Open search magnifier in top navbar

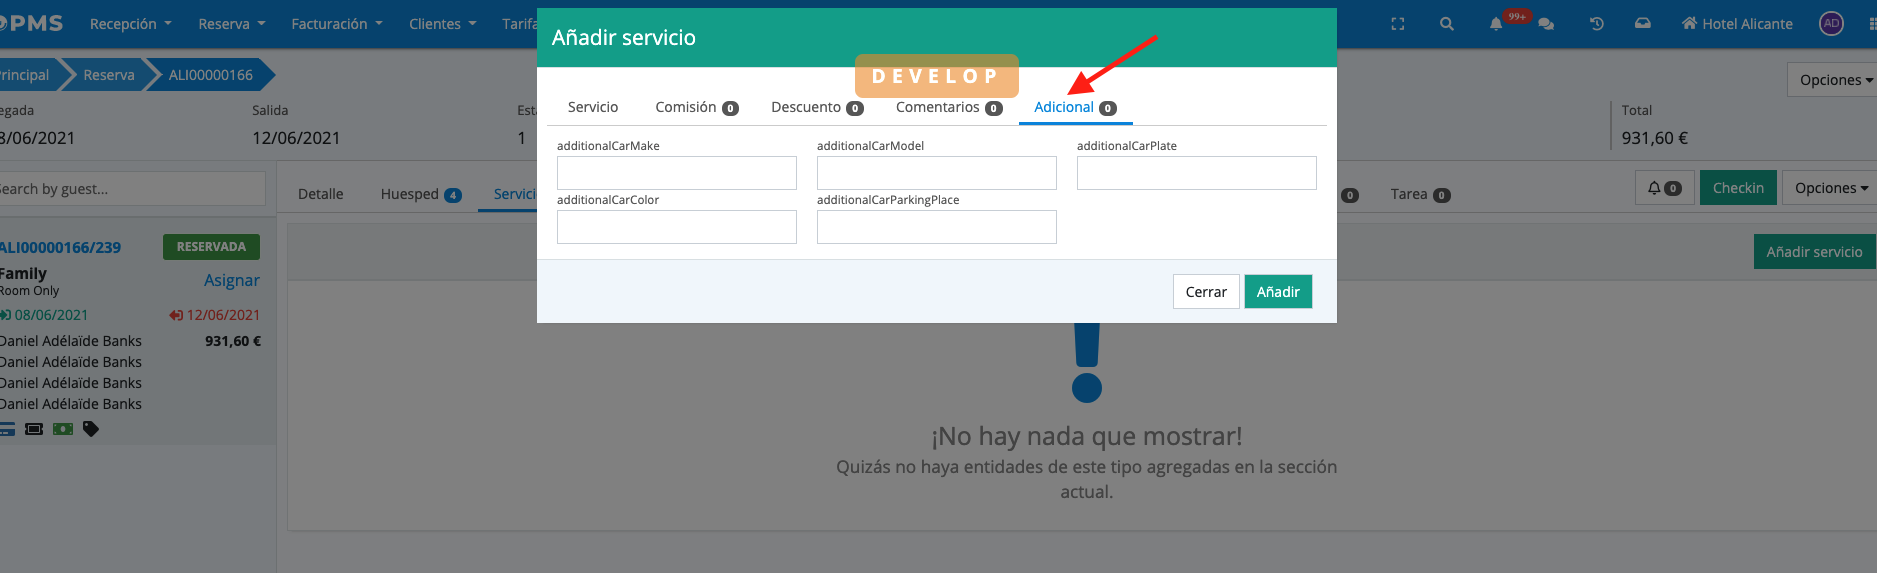(x=1446, y=24)
